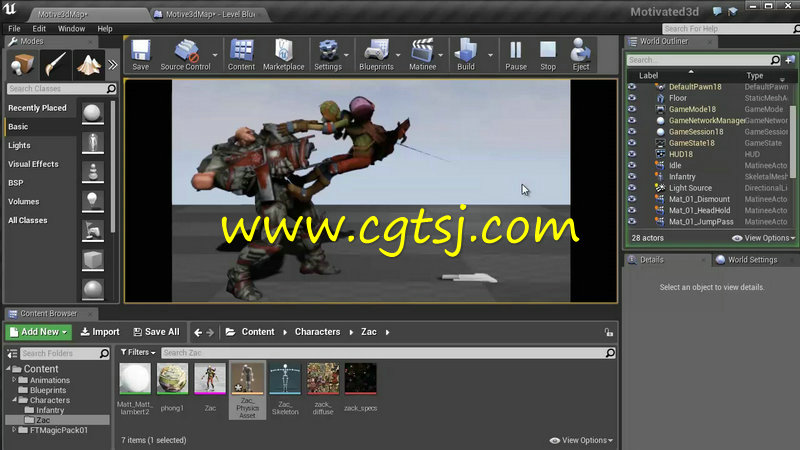Toggle visibility of Infantry actor

point(632,177)
